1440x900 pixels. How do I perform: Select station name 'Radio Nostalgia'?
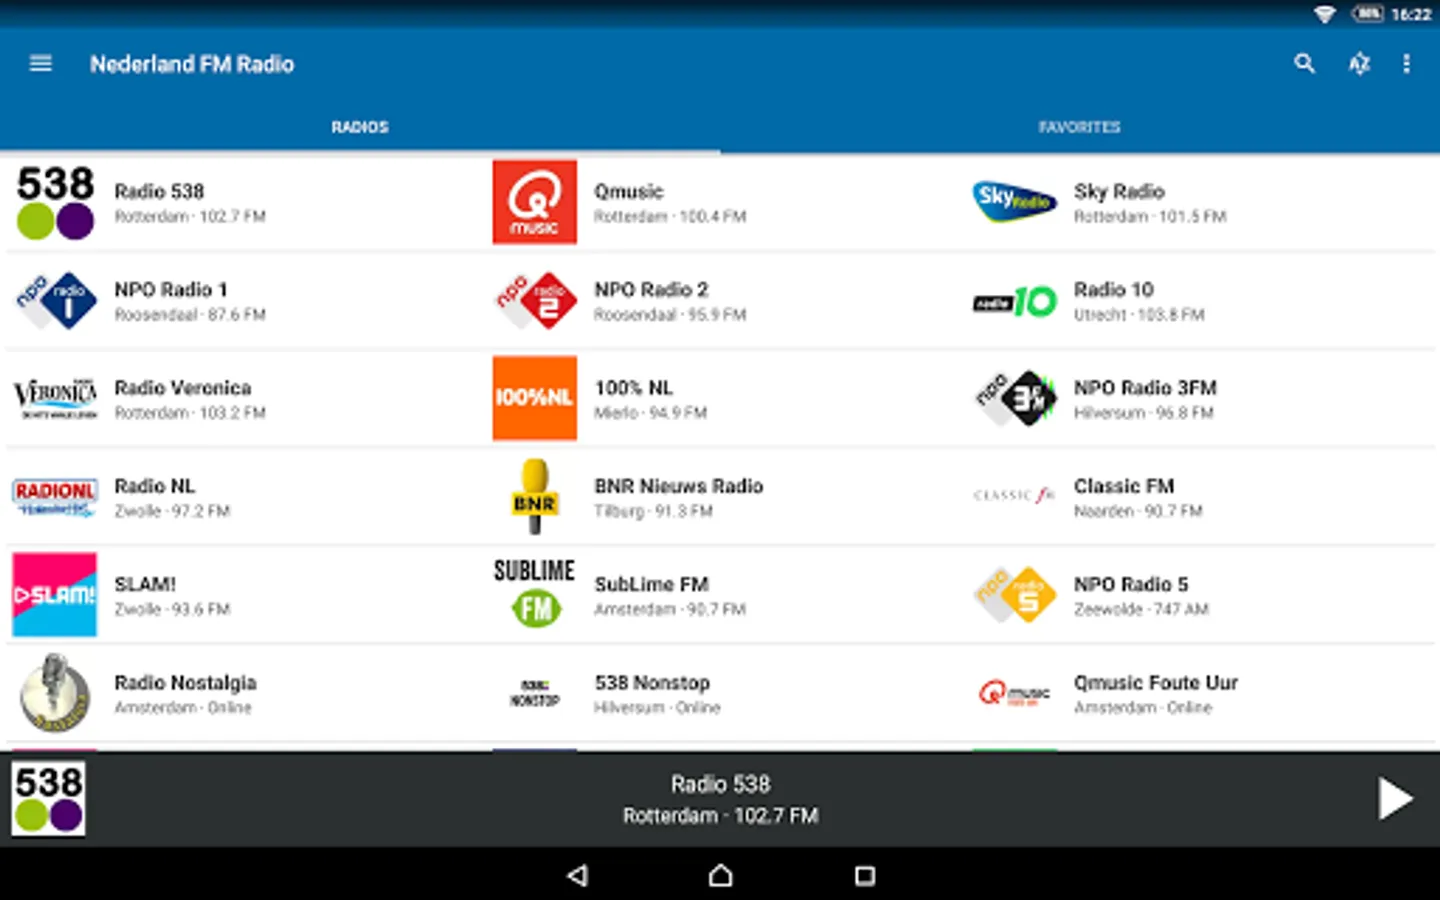coord(185,683)
